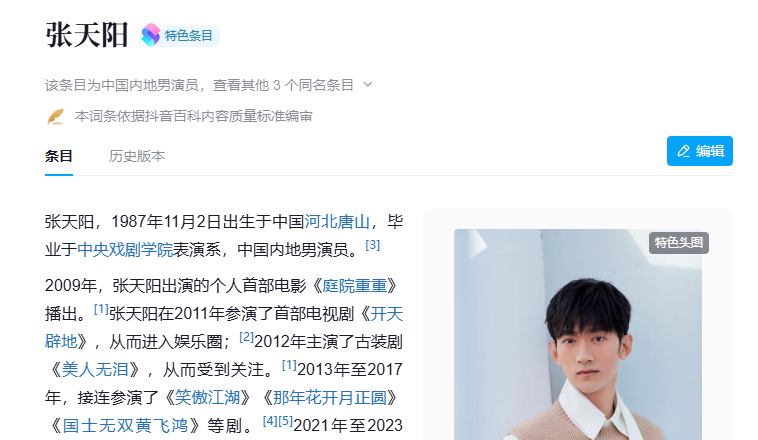758x440 pixels.
Task: Click citation reference [3]
Action: coord(372,245)
